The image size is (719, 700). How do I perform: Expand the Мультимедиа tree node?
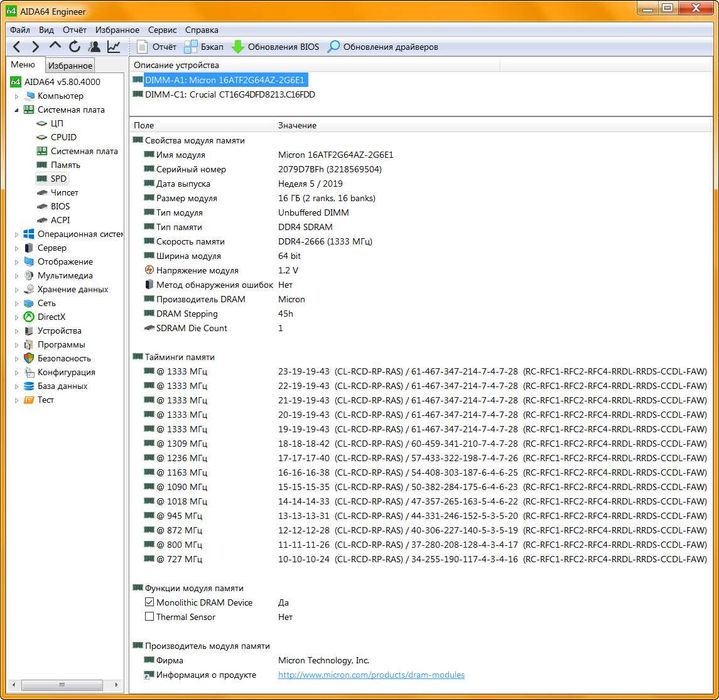17,276
